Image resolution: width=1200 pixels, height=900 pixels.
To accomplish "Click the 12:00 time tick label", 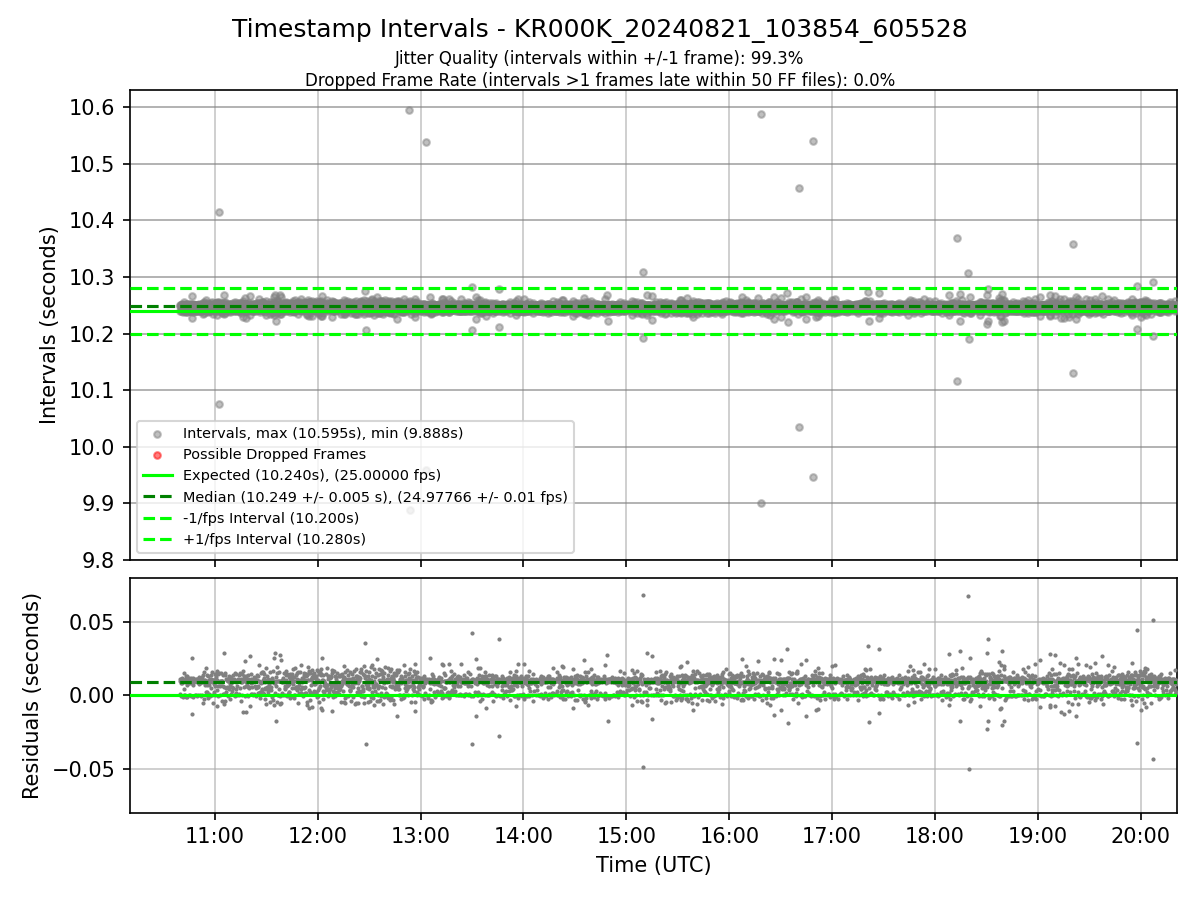I will 317,835.
